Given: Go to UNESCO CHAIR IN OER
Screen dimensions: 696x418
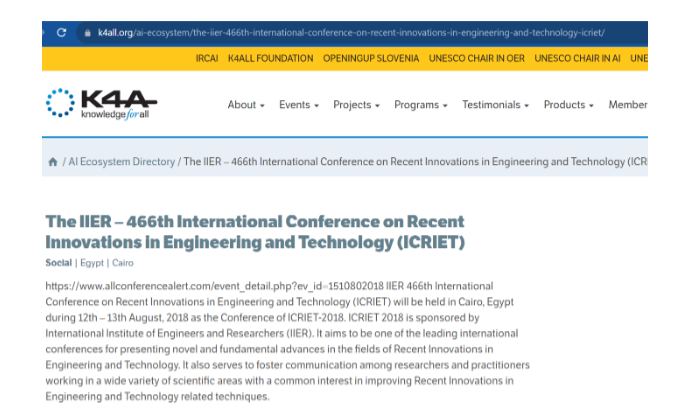Looking at the screenshot, I should 476,59.
